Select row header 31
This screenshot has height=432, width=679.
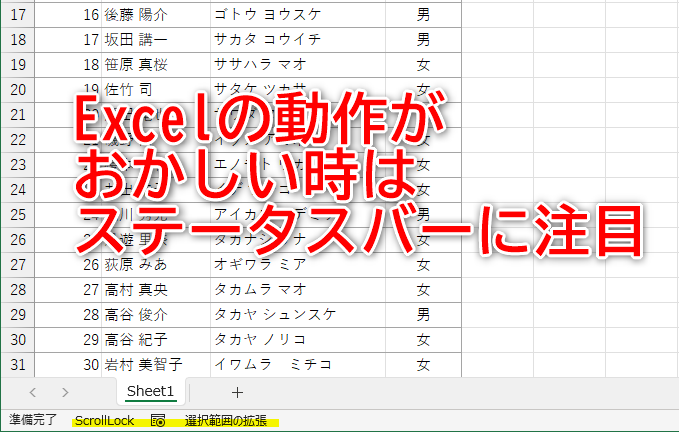(x=19, y=364)
